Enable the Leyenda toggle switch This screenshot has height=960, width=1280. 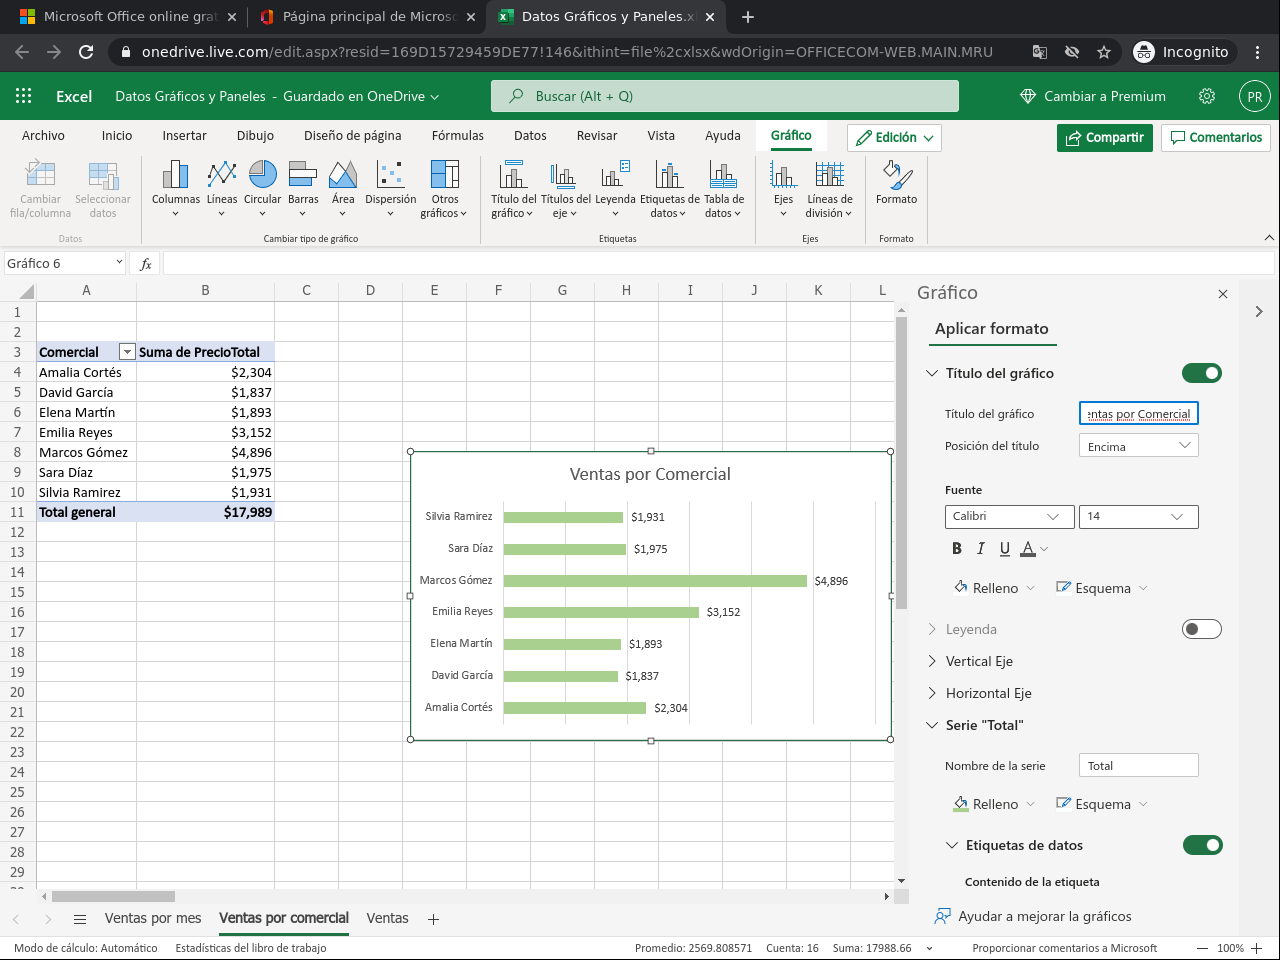pyautogui.click(x=1201, y=629)
